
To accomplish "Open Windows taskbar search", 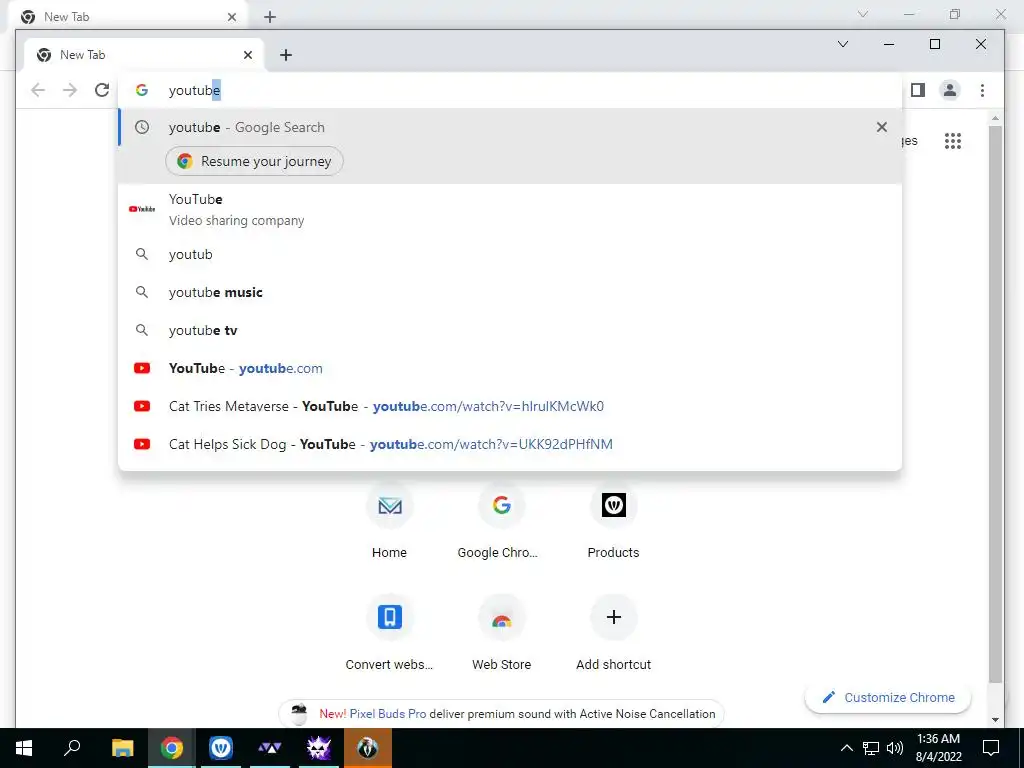I will tap(72, 748).
